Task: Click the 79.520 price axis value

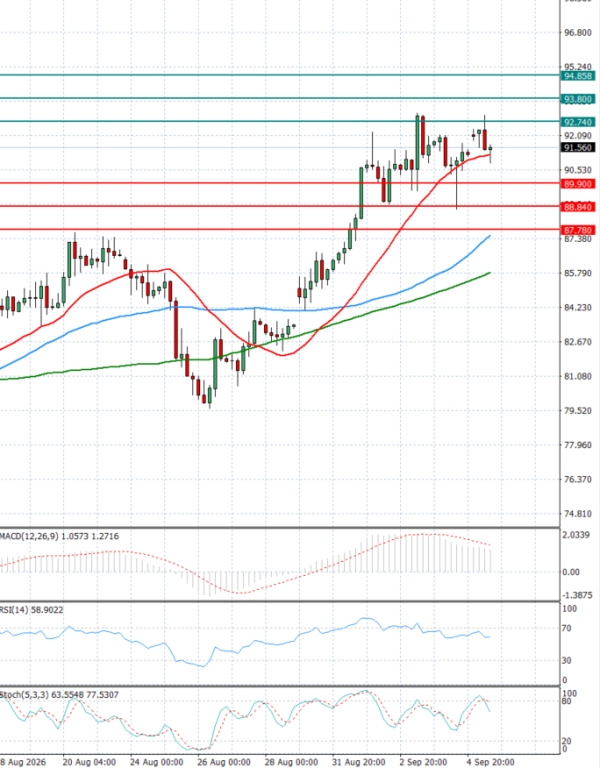Action: 578,411
